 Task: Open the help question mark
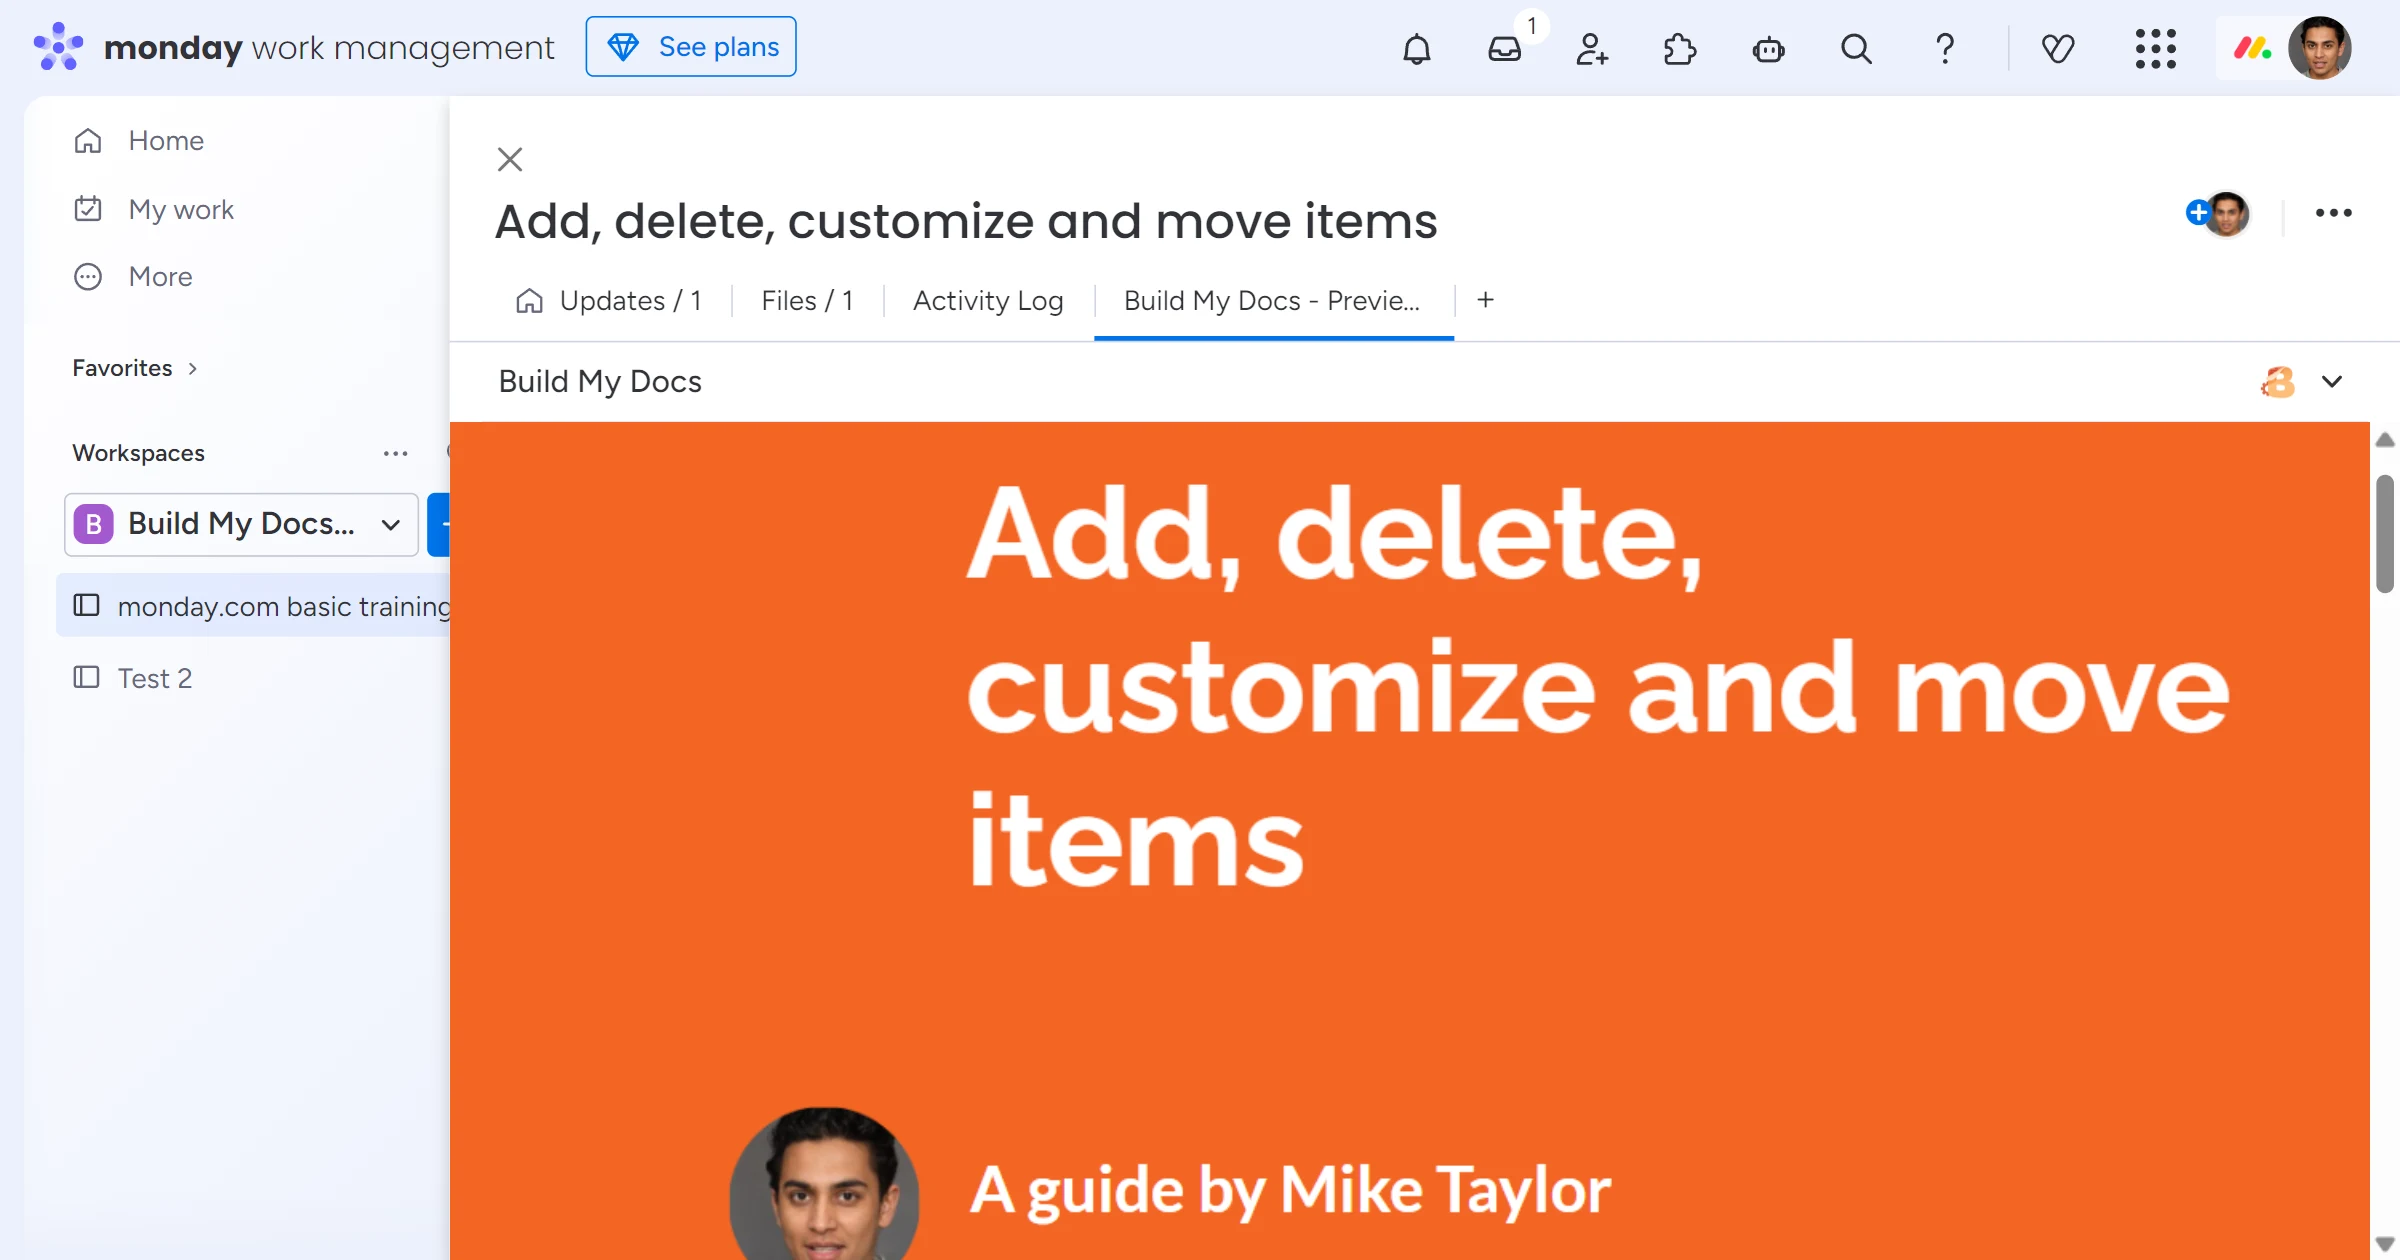(x=1944, y=48)
